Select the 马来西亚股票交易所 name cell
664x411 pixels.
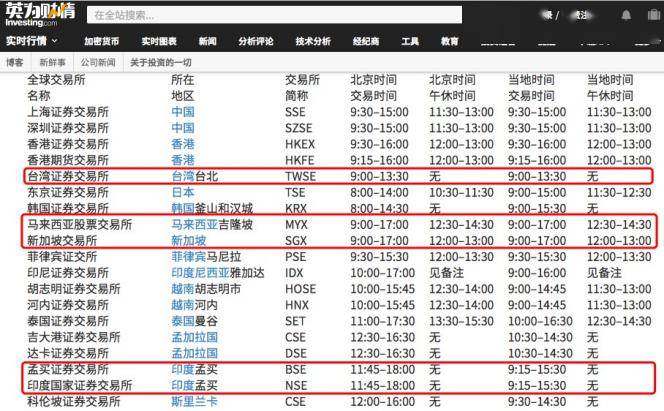[80, 225]
